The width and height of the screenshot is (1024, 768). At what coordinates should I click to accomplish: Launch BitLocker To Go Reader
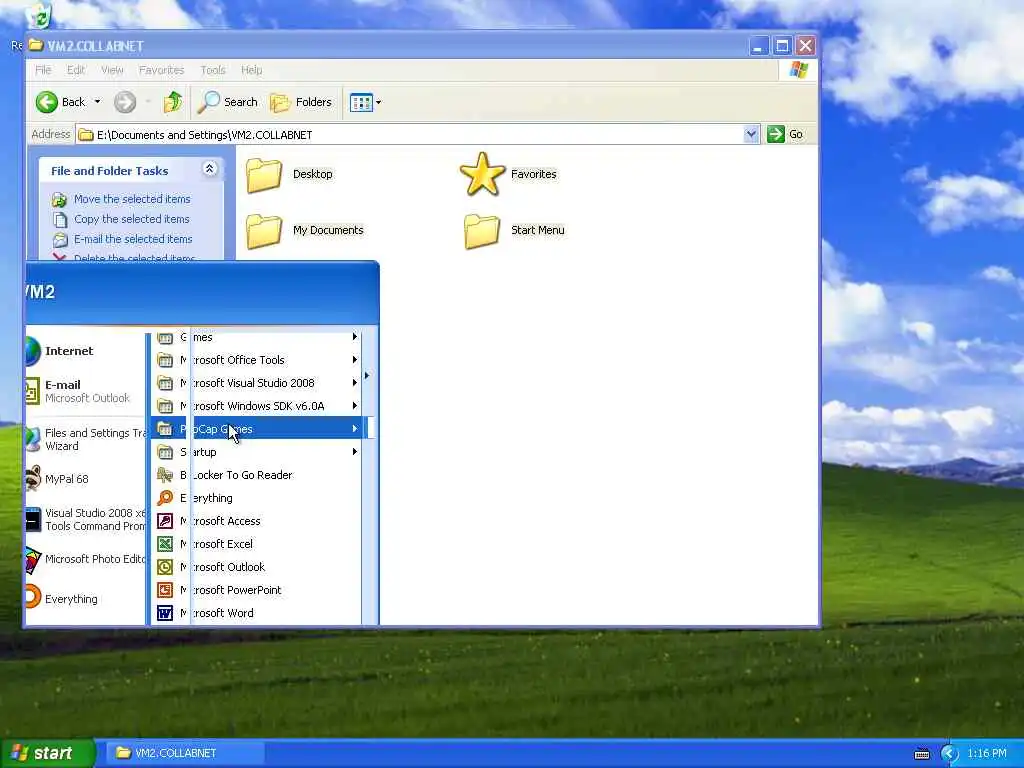click(x=256, y=475)
